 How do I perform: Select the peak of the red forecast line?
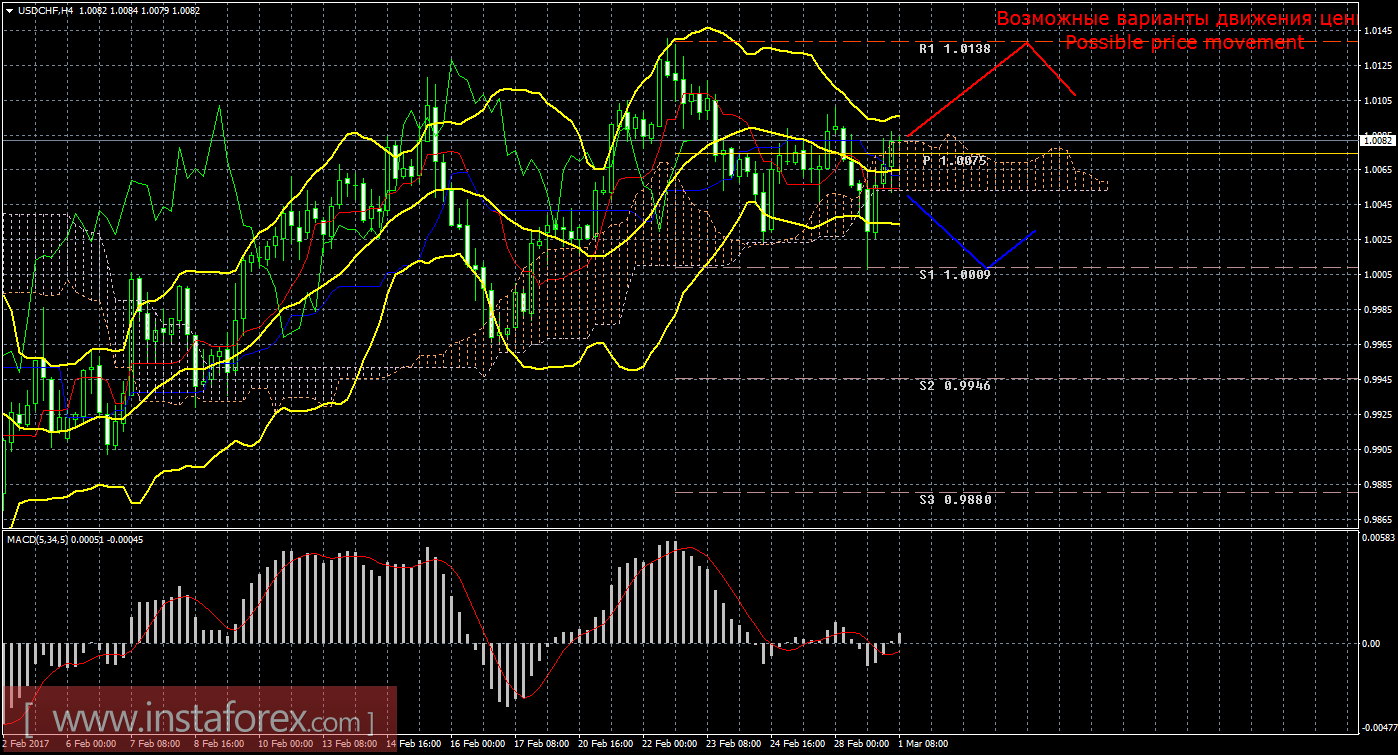point(1027,44)
